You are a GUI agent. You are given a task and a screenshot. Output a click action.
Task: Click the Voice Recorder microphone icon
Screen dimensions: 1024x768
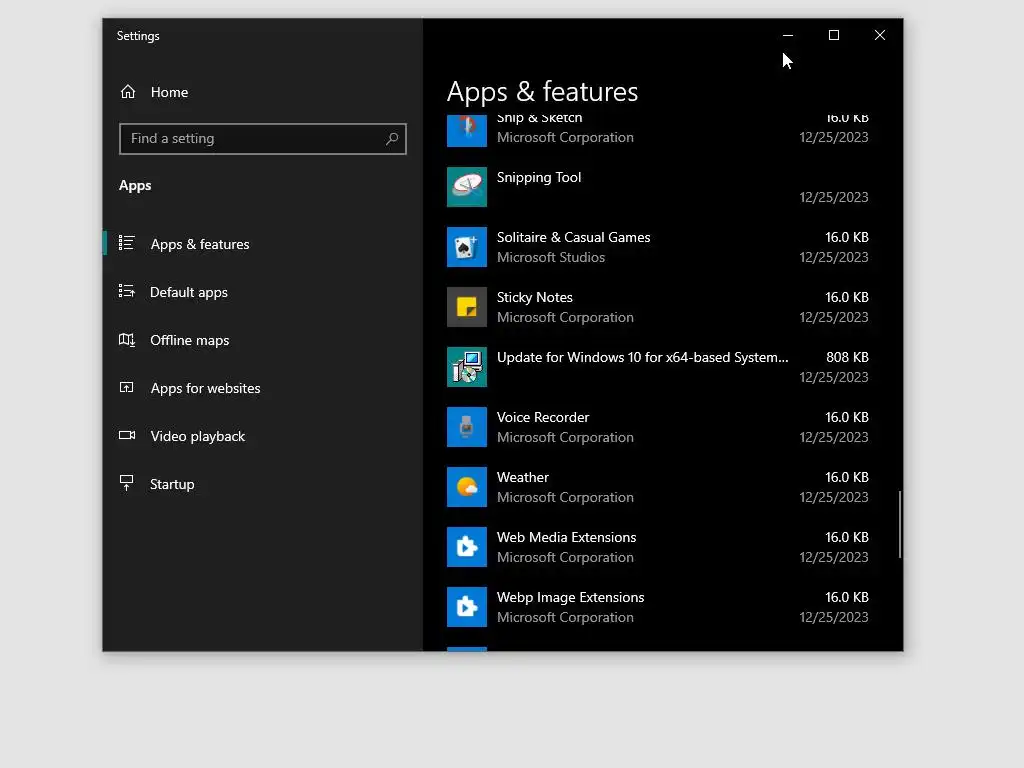pos(467,427)
